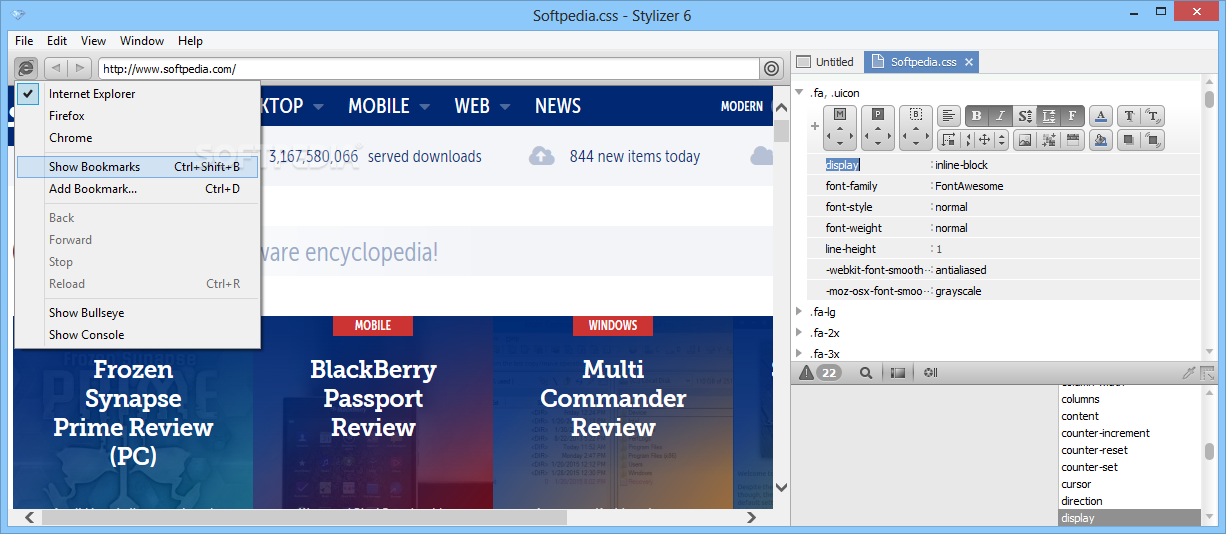Click the background repeat icon
1226x534 pixels.
click(x=1072, y=140)
